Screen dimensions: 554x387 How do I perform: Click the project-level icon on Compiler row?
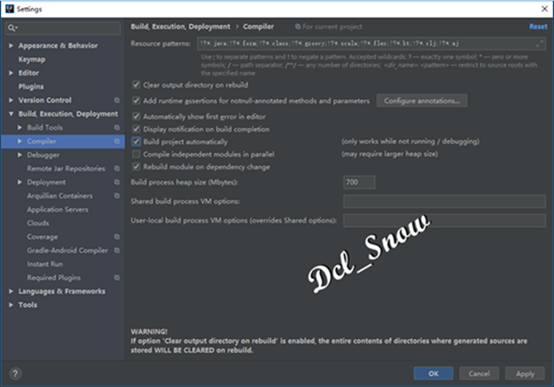coord(117,141)
